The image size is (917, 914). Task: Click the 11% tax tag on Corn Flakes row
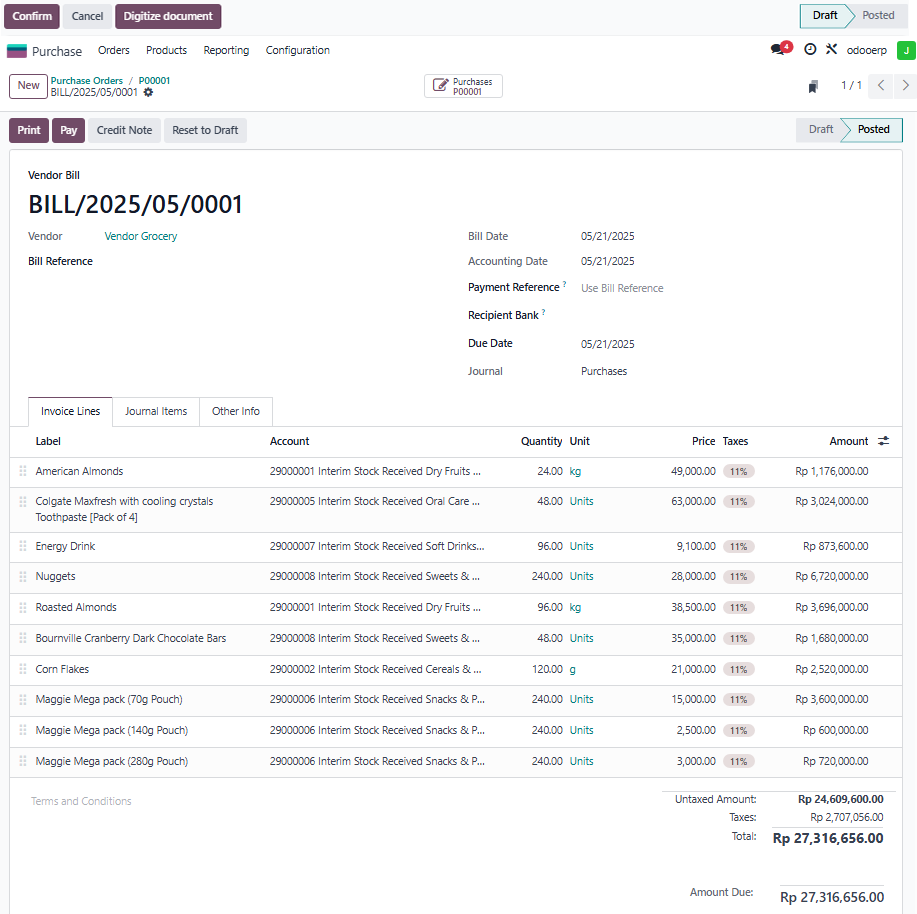point(739,669)
